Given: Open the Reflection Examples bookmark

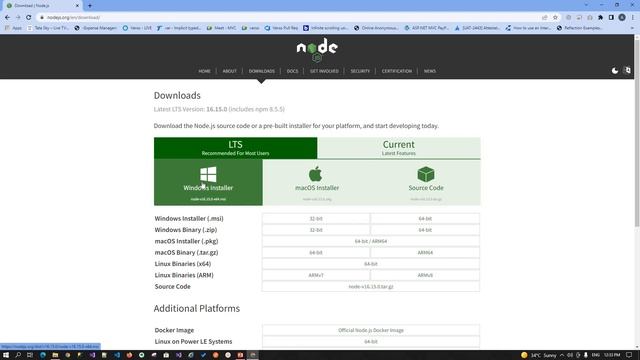Looking at the screenshot, I should pos(580,28).
